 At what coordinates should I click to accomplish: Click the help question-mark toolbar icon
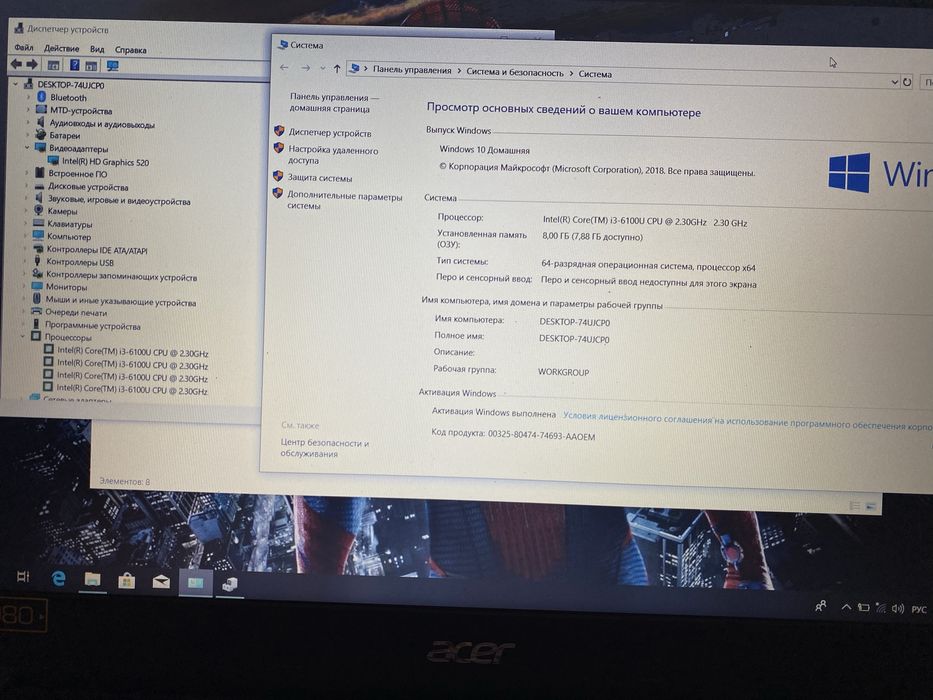pos(74,65)
